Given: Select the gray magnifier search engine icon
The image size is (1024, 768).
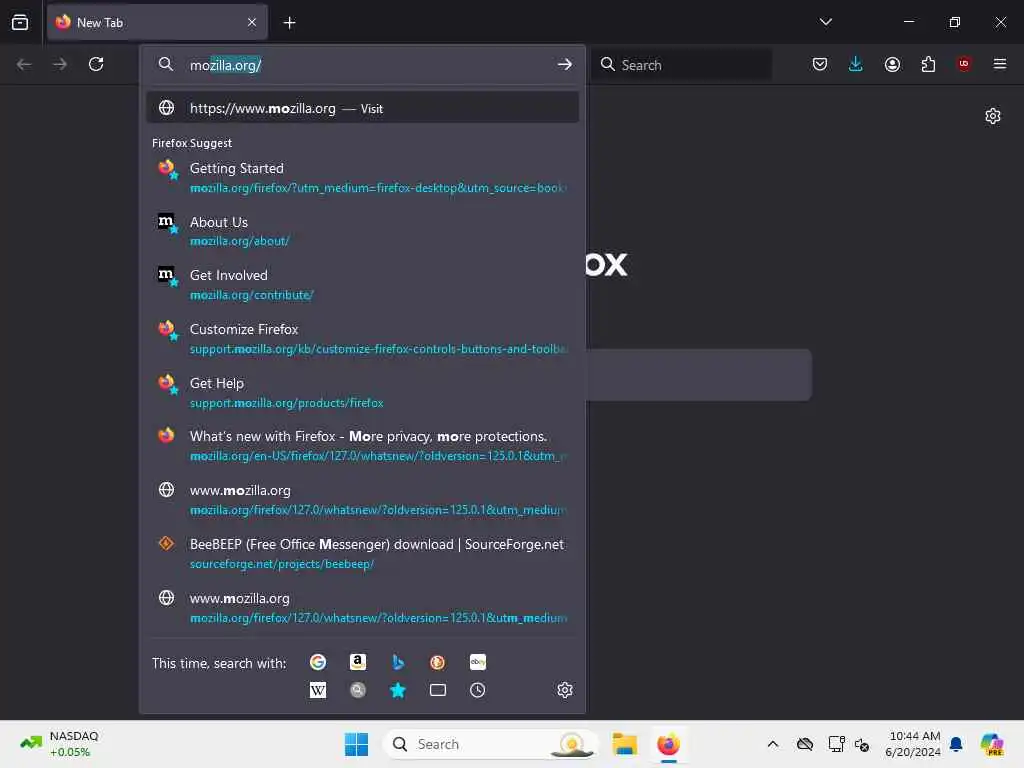Looking at the screenshot, I should point(358,690).
